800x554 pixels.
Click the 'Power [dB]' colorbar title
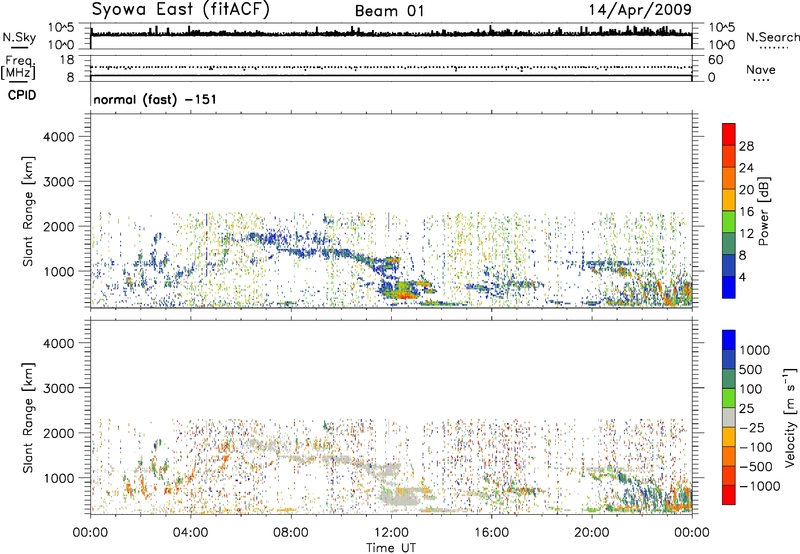tap(763, 211)
